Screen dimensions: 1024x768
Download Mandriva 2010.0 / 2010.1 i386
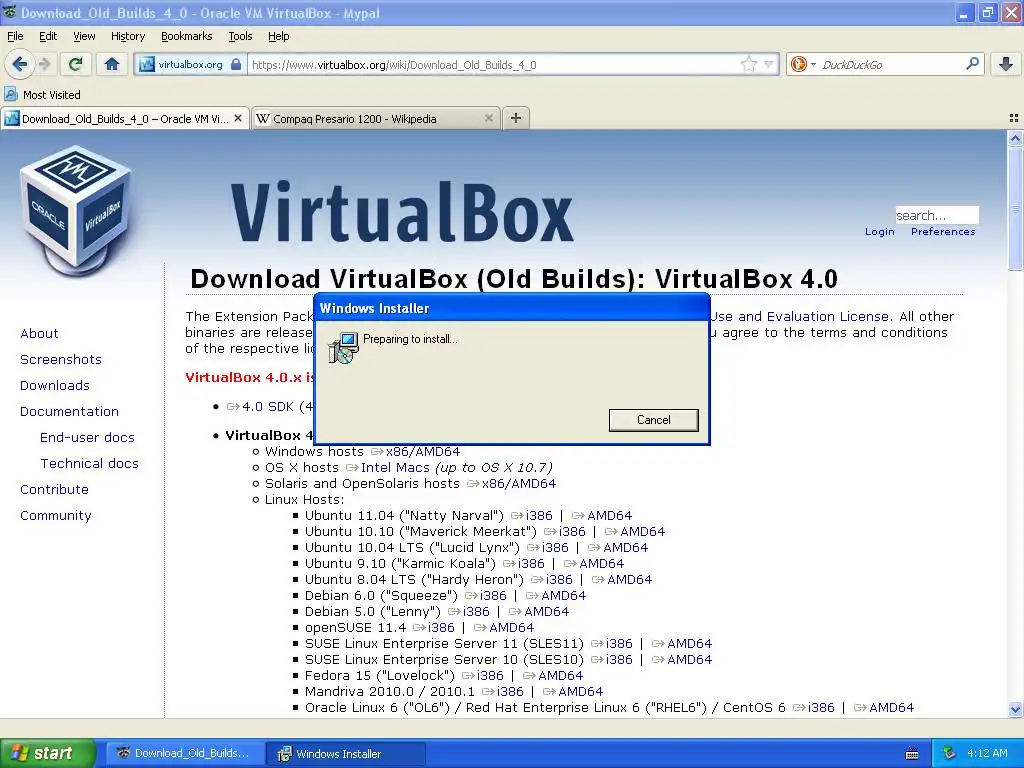(502, 692)
